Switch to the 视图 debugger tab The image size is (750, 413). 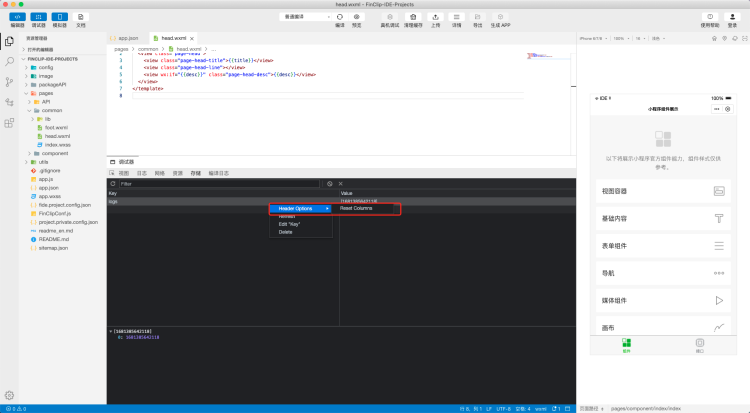pos(124,173)
